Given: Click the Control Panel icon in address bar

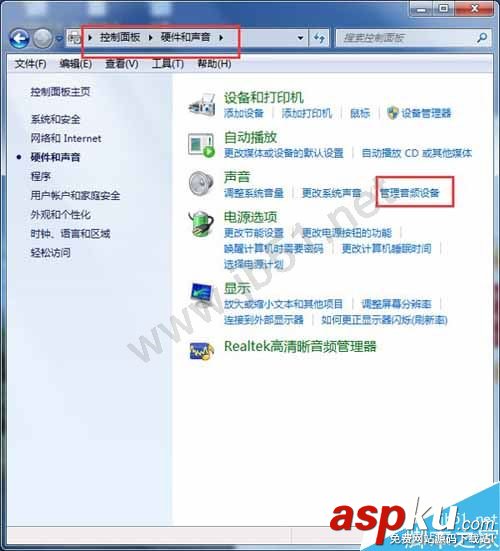Looking at the screenshot, I should click(x=74, y=38).
